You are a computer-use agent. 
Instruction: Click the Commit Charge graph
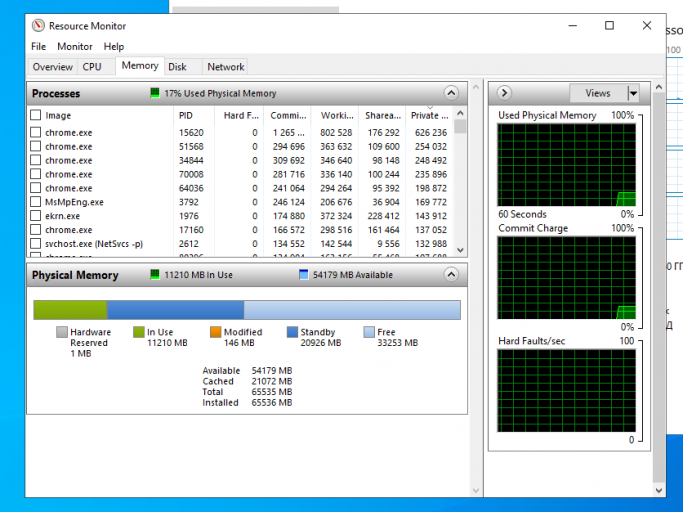(x=567, y=278)
